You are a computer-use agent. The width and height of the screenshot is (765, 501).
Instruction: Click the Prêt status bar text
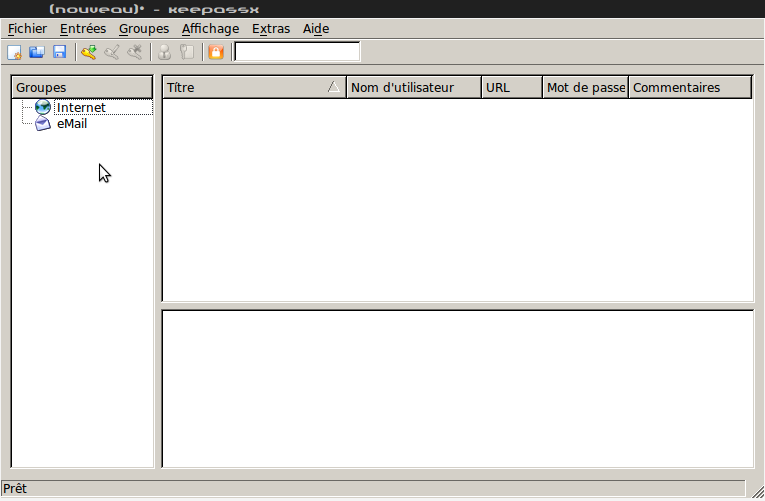coord(15,488)
